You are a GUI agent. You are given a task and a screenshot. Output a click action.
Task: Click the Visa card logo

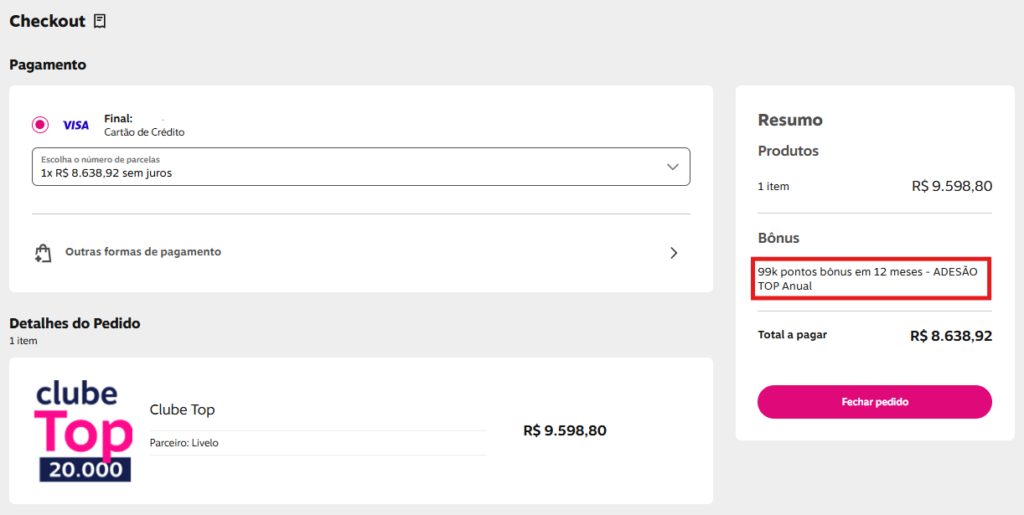[x=76, y=125]
